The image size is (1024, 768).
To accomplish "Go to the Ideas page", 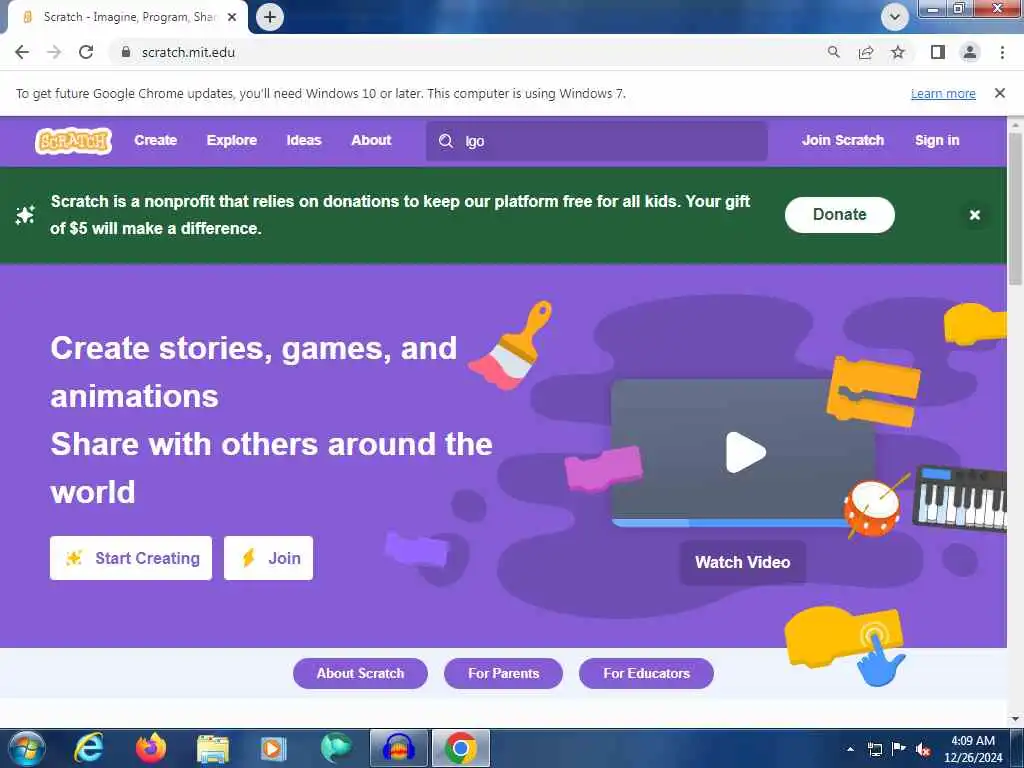I will click(304, 140).
